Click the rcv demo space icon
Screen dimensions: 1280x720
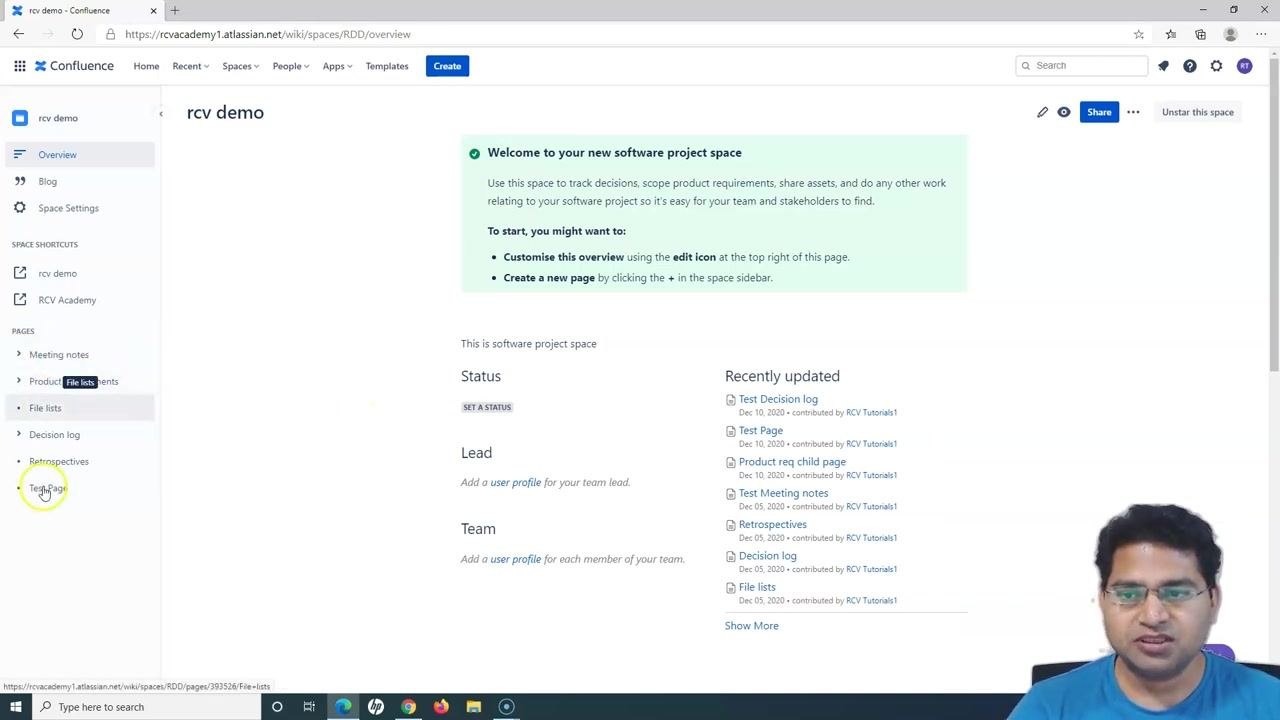[20, 118]
